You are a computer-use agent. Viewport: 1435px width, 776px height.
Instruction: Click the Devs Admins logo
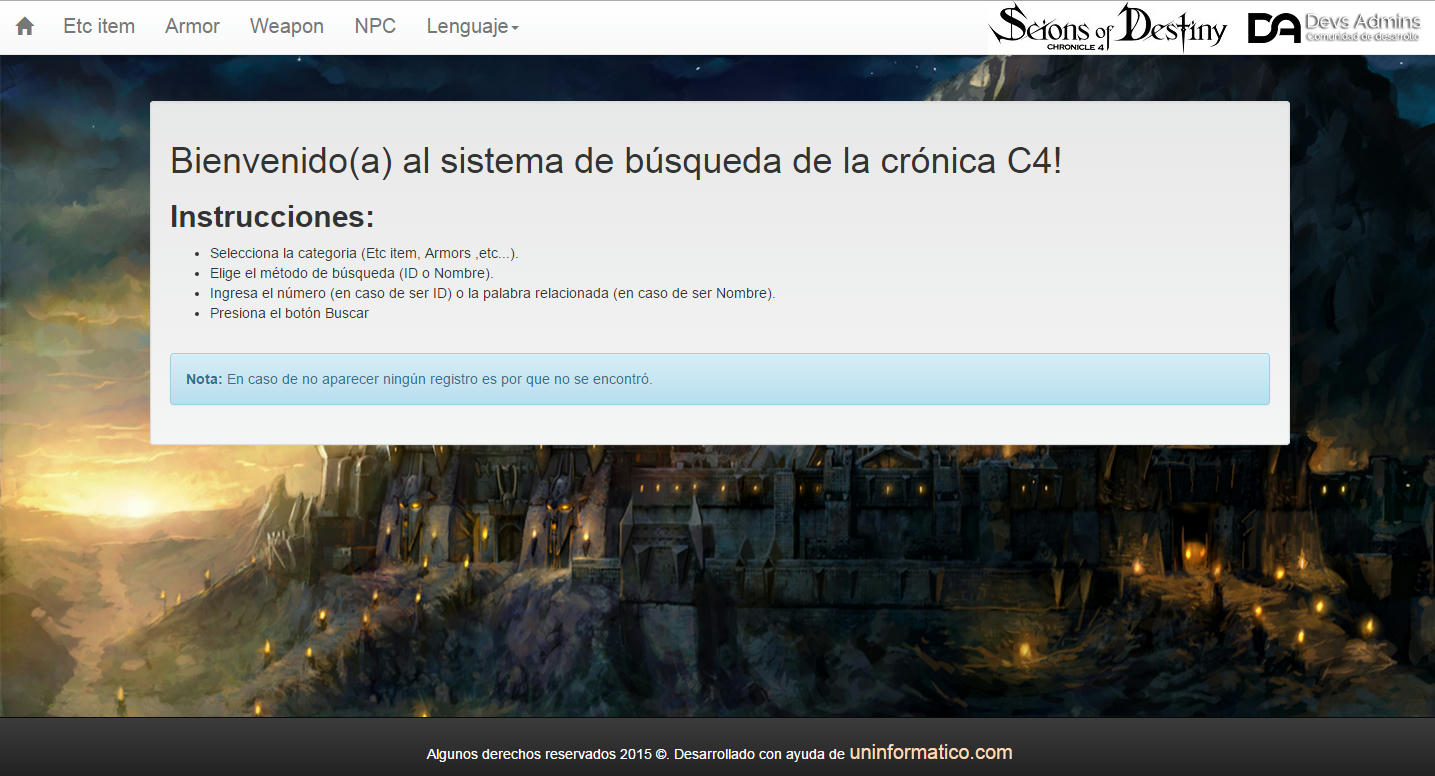coord(1334,28)
